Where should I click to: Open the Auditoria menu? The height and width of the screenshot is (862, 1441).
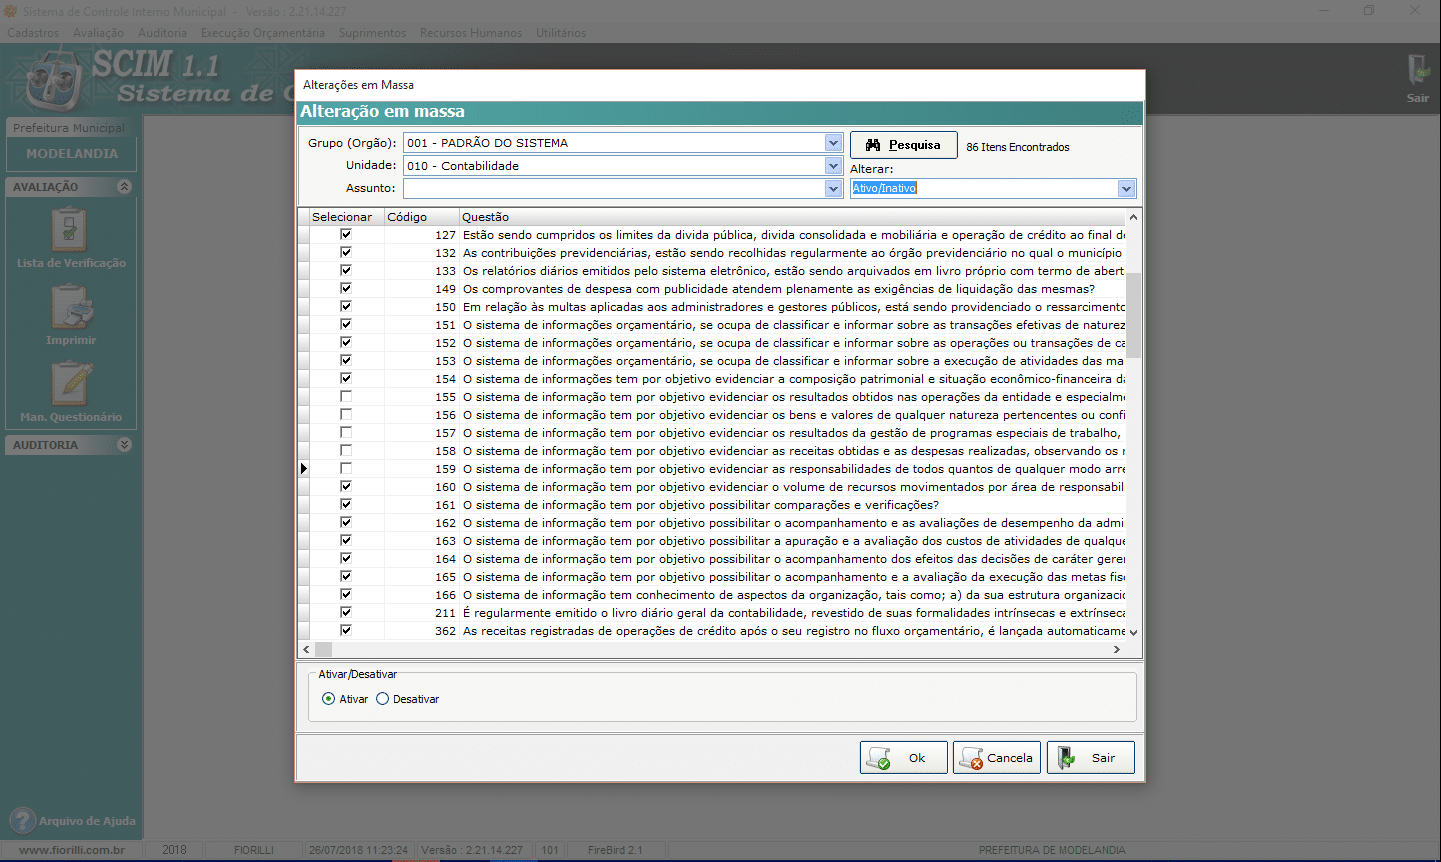pyautogui.click(x=162, y=33)
